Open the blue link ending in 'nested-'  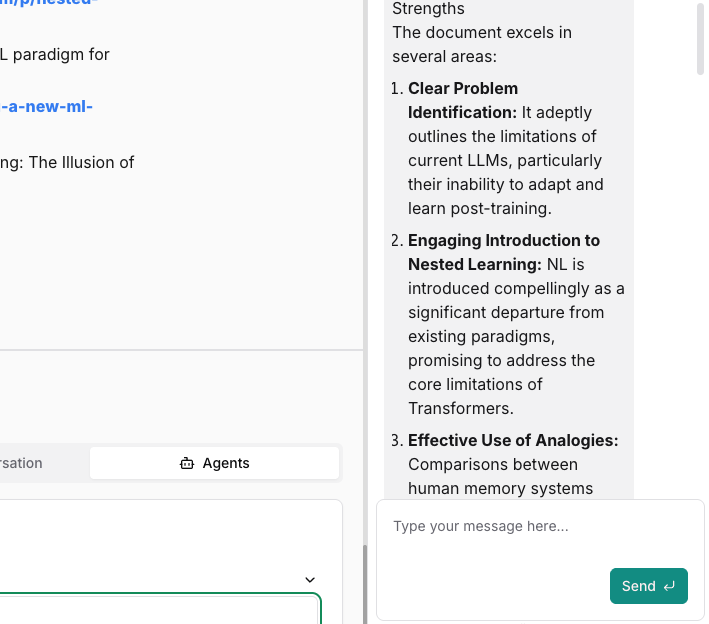pos(50,3)
